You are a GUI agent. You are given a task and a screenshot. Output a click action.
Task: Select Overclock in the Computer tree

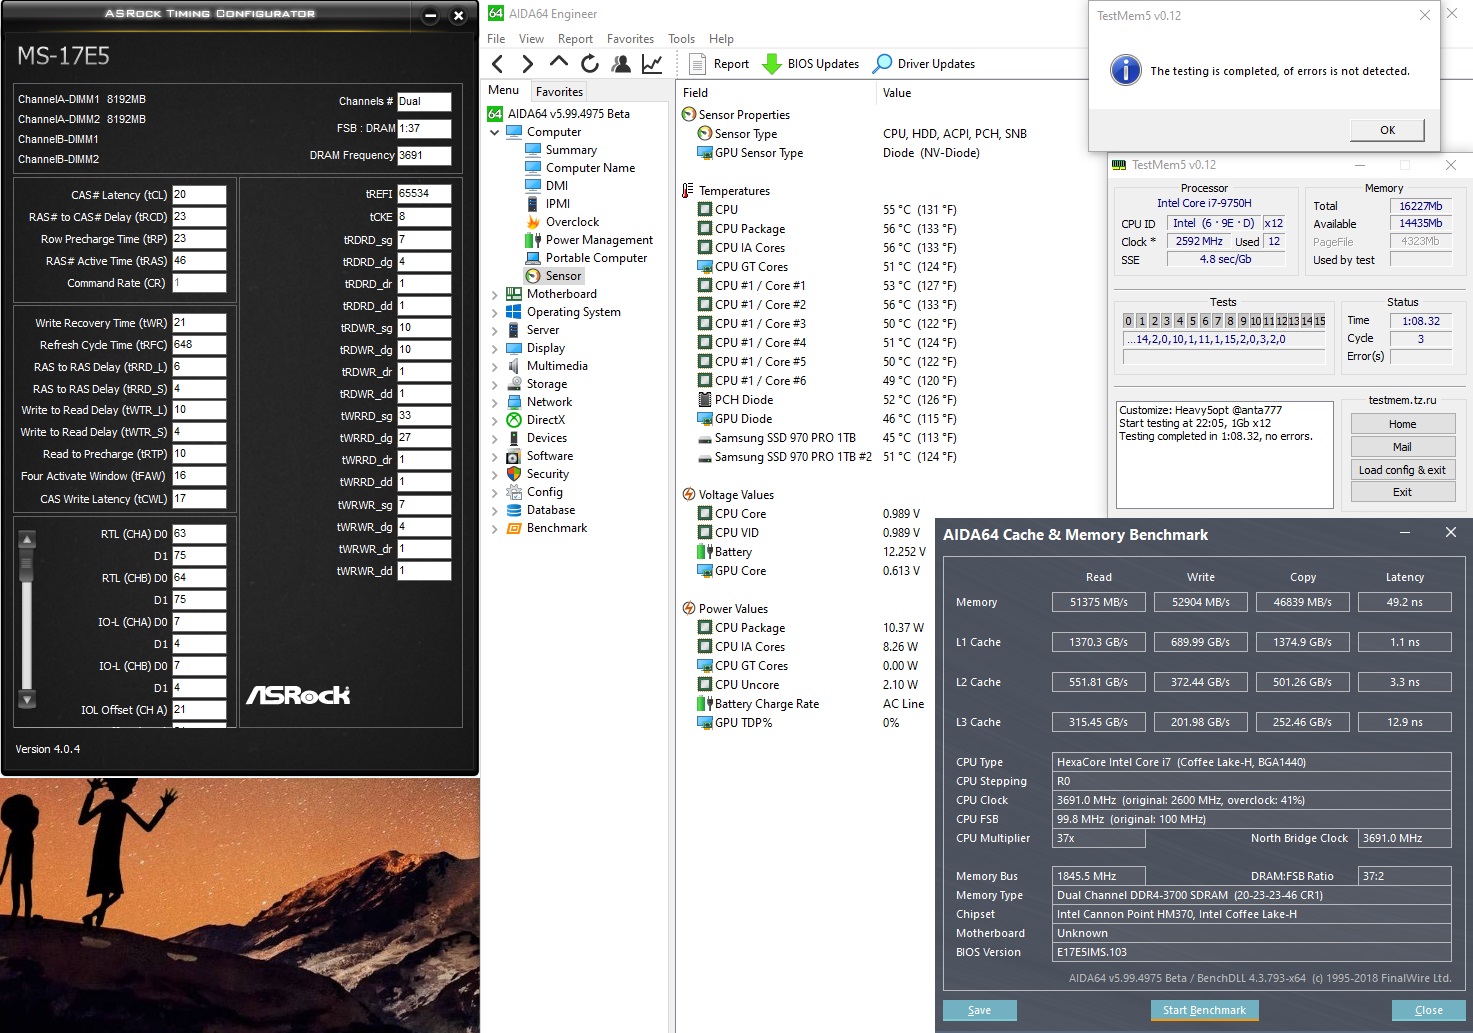tap(572, 222)
